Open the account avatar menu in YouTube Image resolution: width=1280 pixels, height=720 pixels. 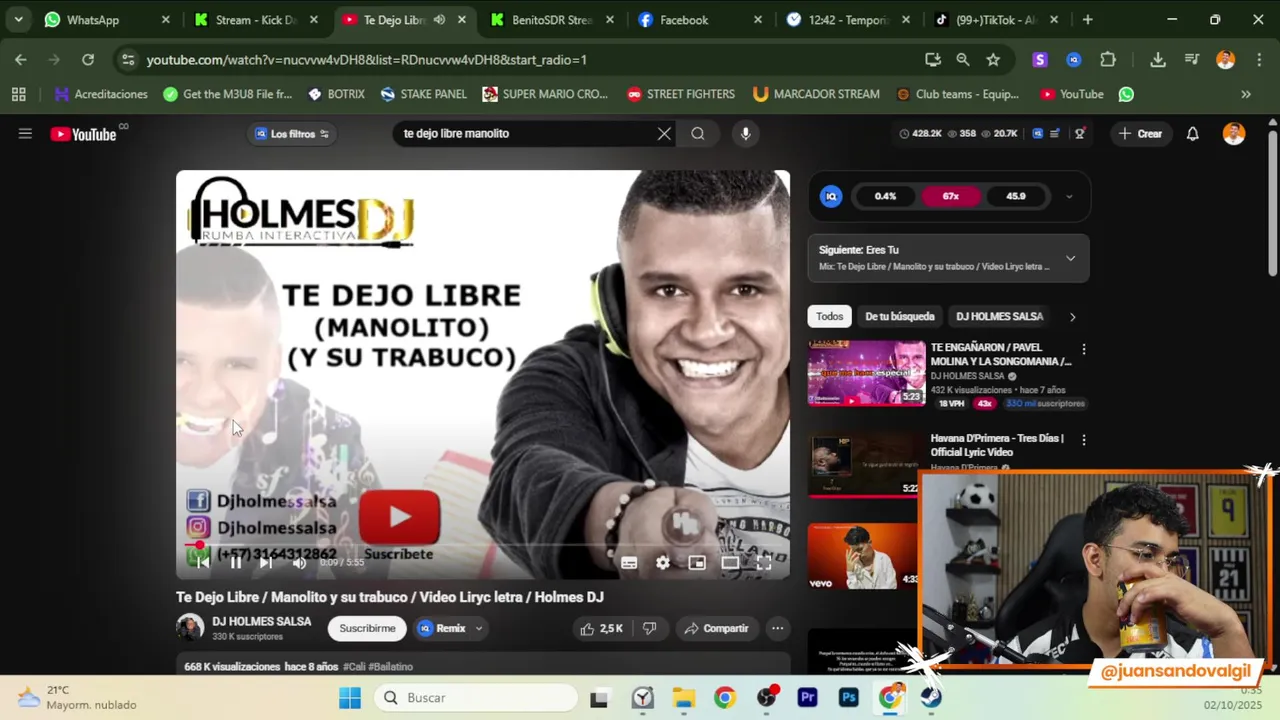click(x=1234, y=134)
